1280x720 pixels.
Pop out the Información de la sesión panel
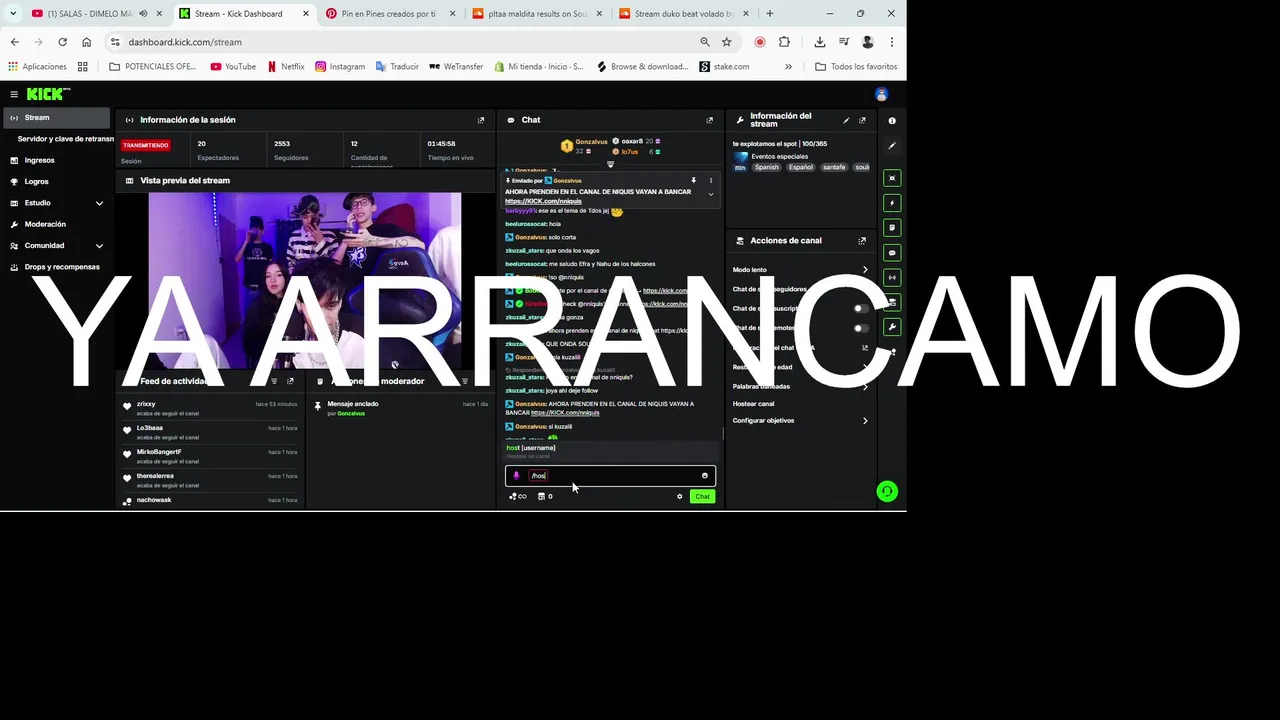point(481,120)
